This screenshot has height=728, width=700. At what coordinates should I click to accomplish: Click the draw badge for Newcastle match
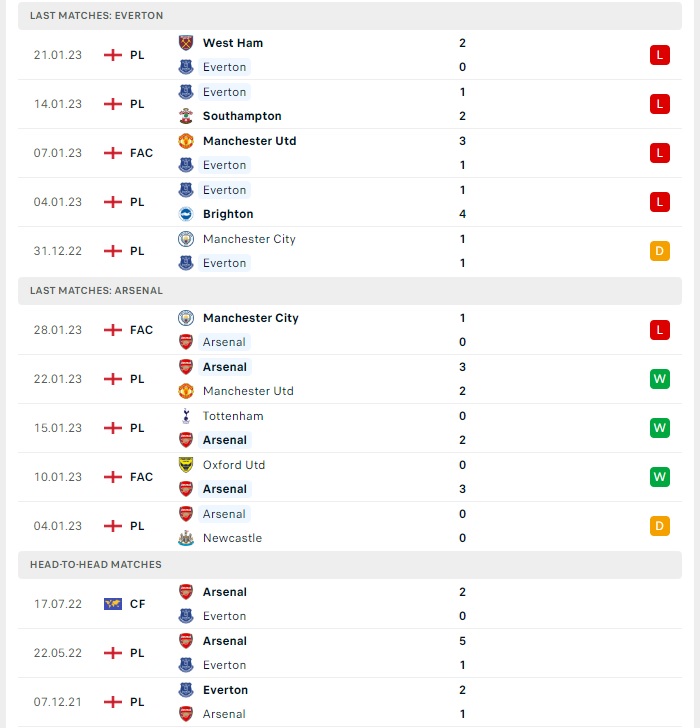pos(660,526)
